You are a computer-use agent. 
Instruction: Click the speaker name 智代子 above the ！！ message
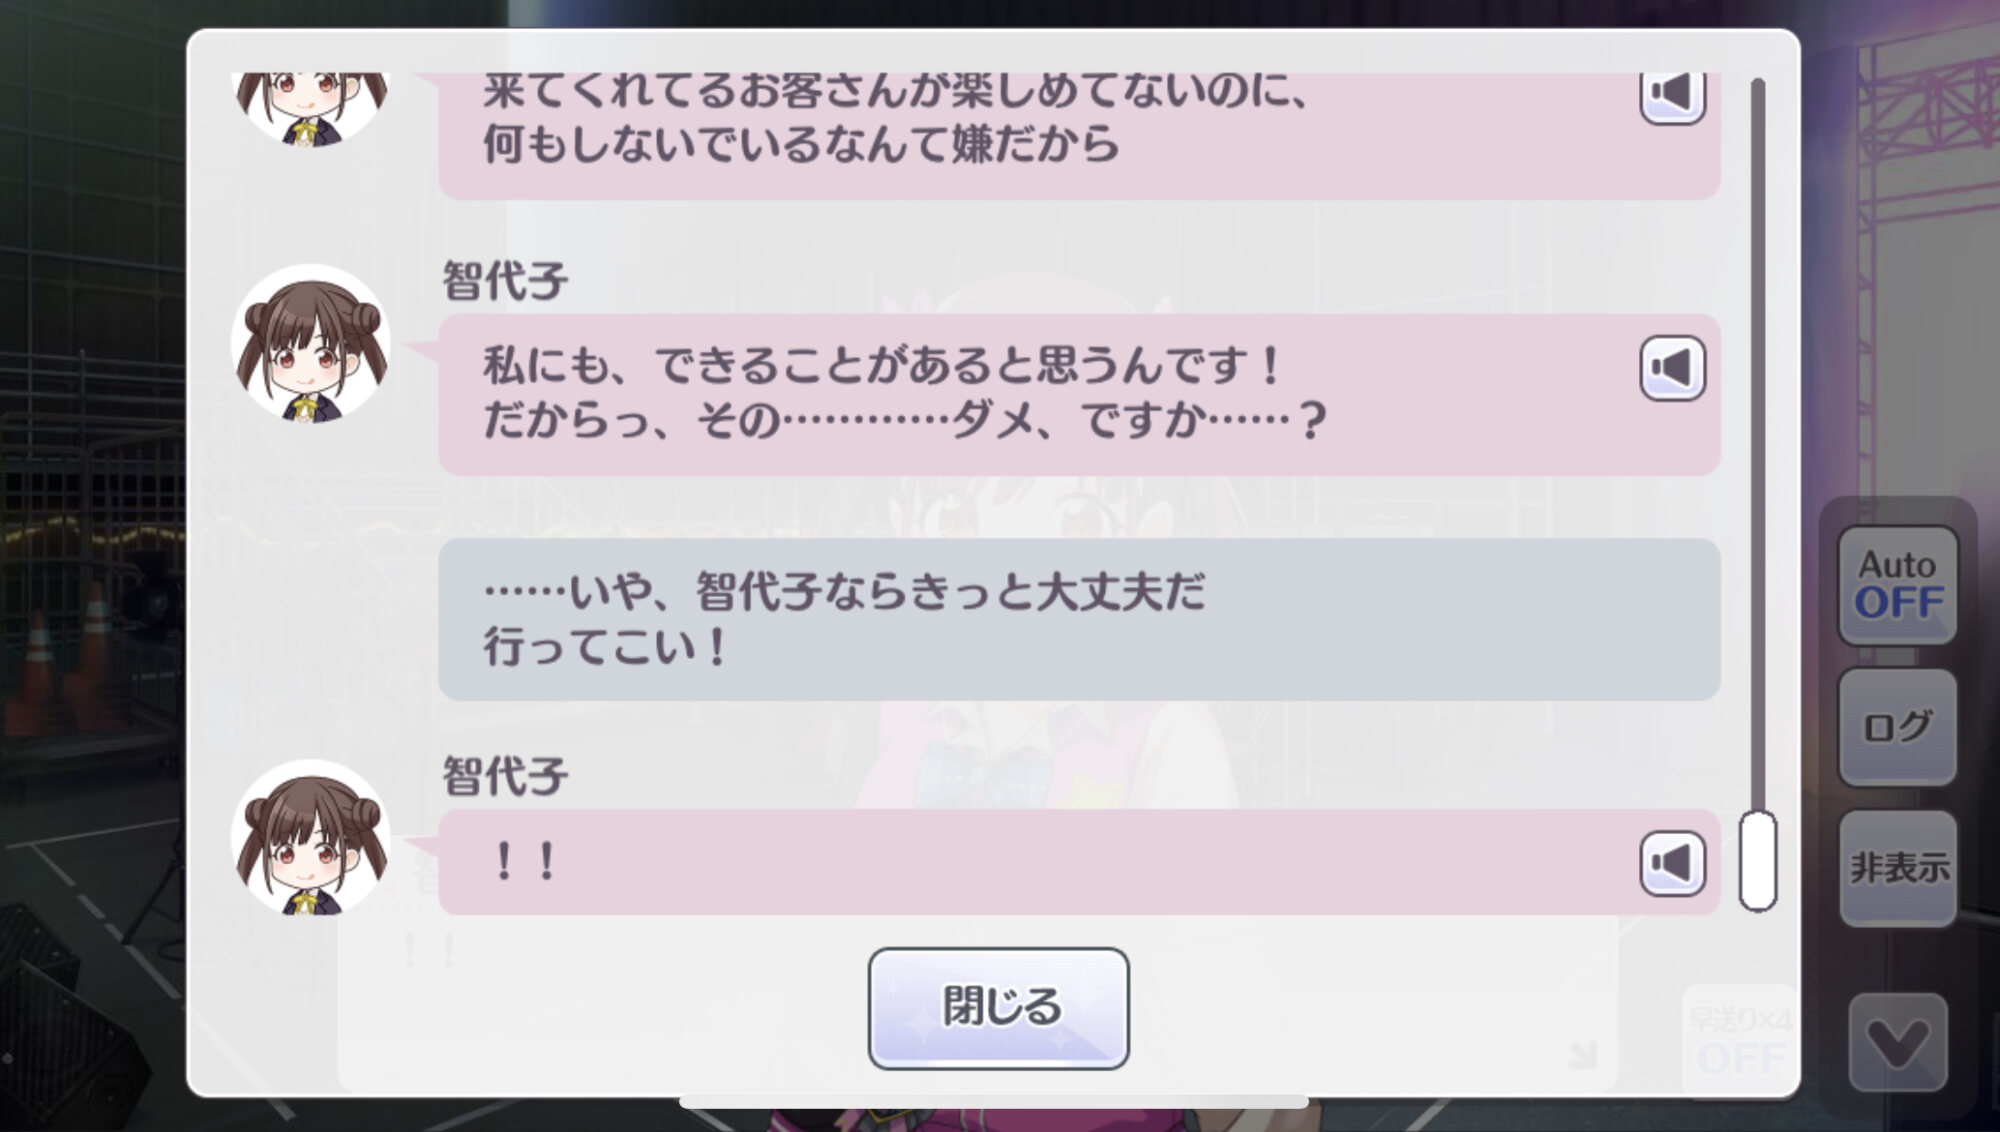pos(505,777)
